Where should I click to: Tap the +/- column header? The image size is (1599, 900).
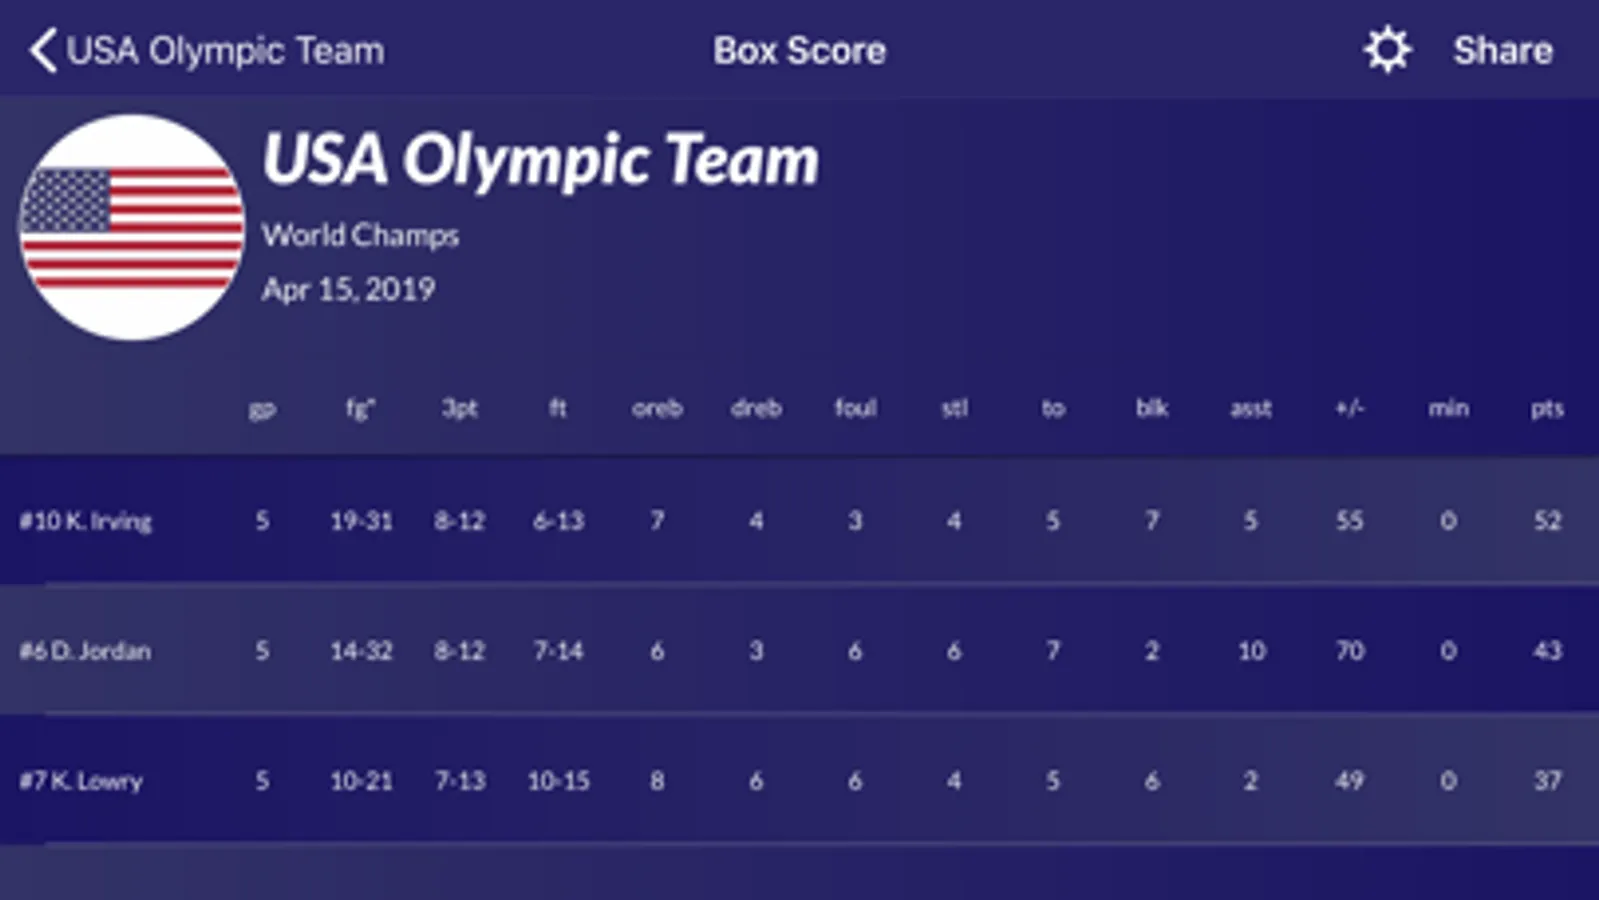(x=1349, y=408)
